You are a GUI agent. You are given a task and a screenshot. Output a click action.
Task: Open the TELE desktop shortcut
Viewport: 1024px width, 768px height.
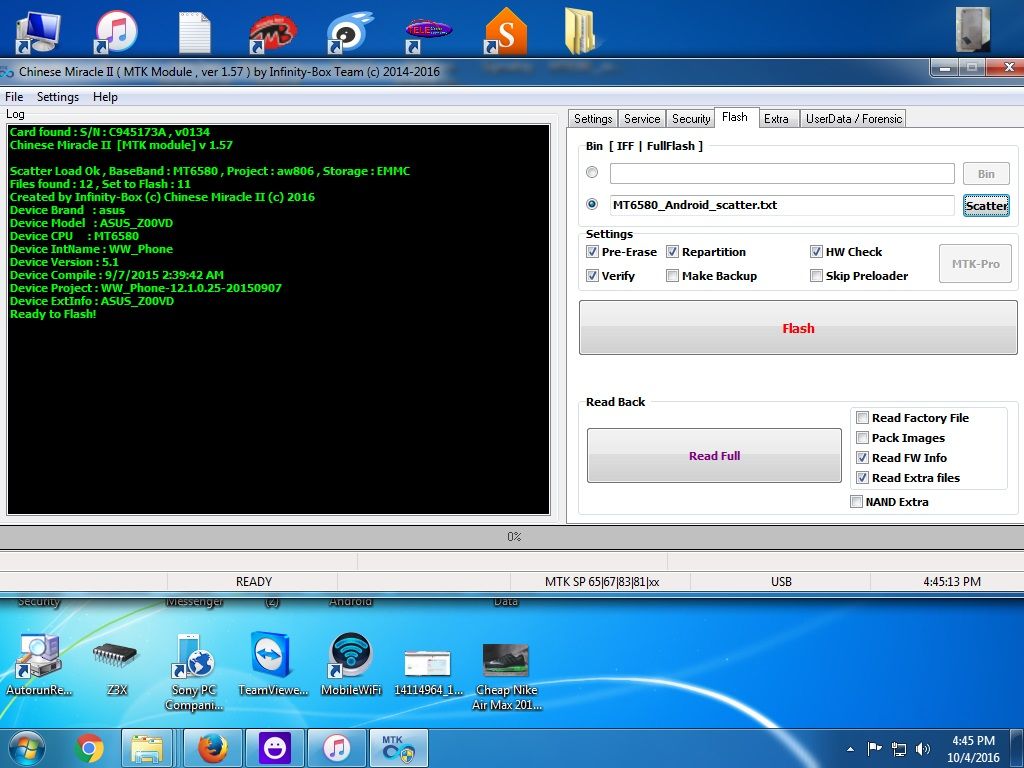pyautogui.click(x=428, y=34)
